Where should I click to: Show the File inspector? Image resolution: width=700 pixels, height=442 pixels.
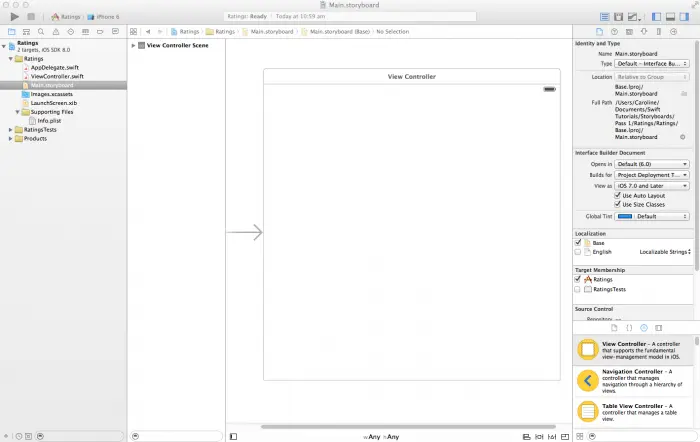pos(600,32)
